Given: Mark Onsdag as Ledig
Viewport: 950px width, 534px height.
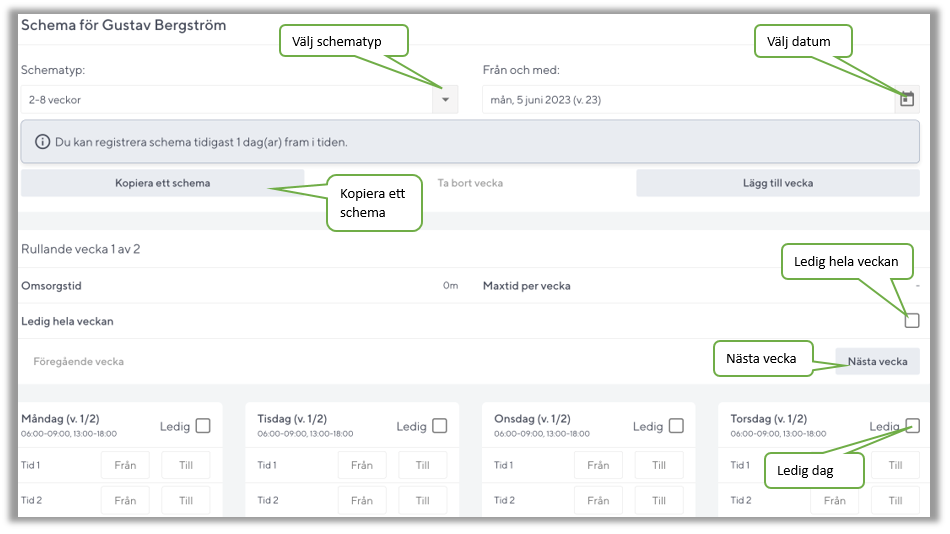Looking at the screenshot, I should pyautogui.click(x=676, y=426).
